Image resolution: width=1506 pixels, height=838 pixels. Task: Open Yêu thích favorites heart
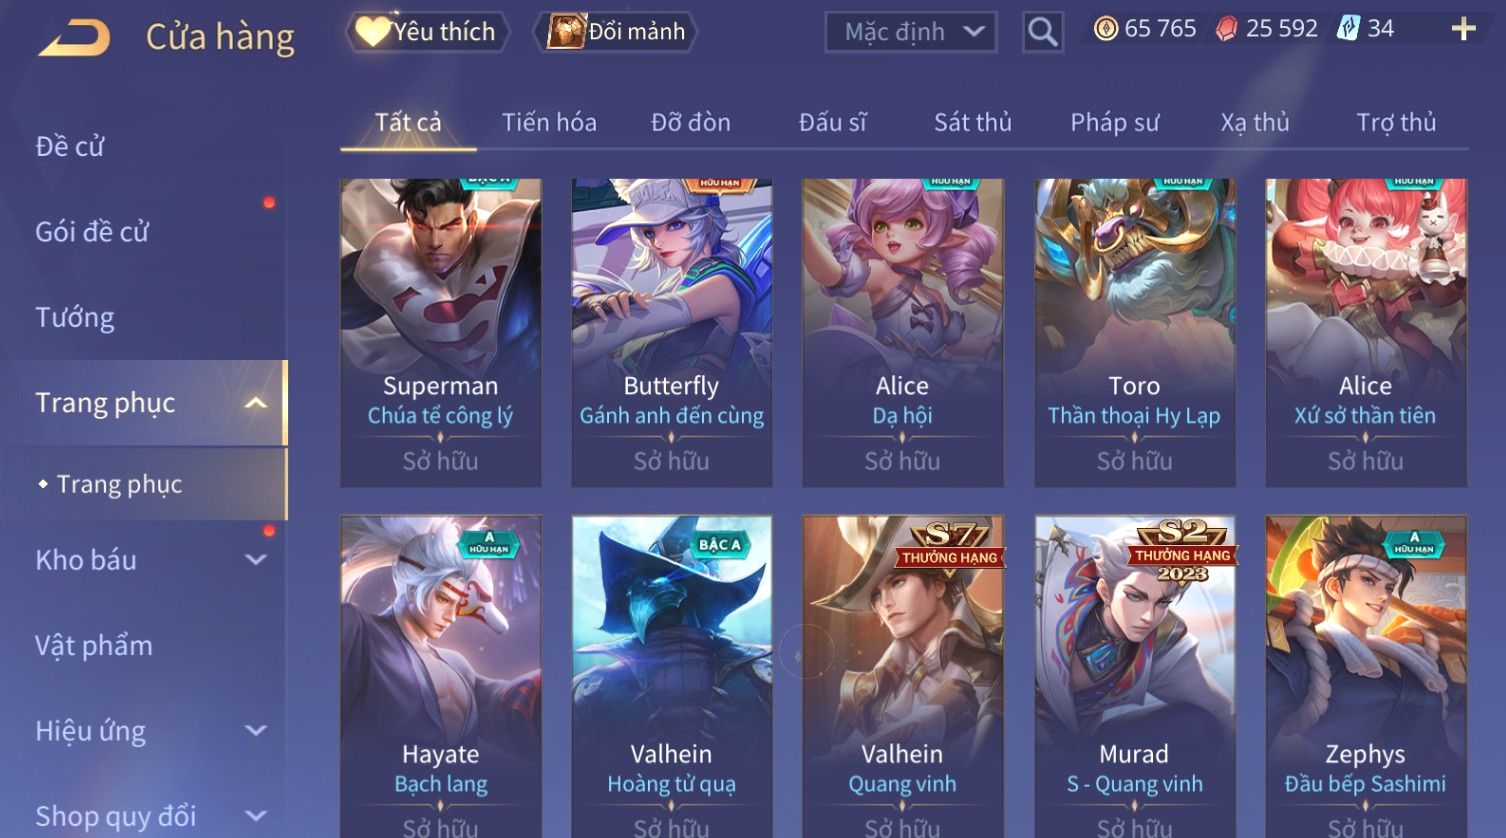click(x=427, y=32)
